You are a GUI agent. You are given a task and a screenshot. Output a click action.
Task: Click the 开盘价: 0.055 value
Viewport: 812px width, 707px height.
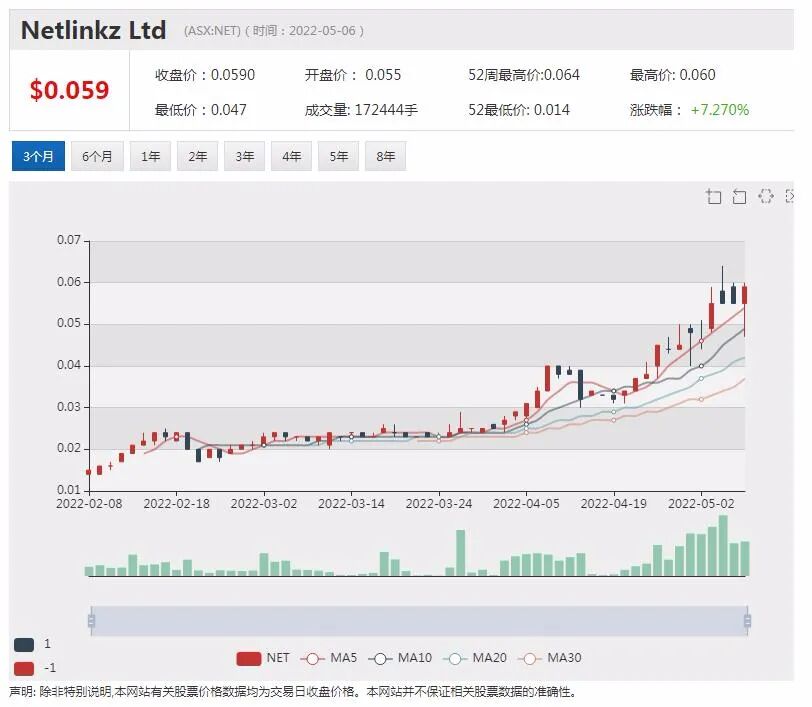353,75
